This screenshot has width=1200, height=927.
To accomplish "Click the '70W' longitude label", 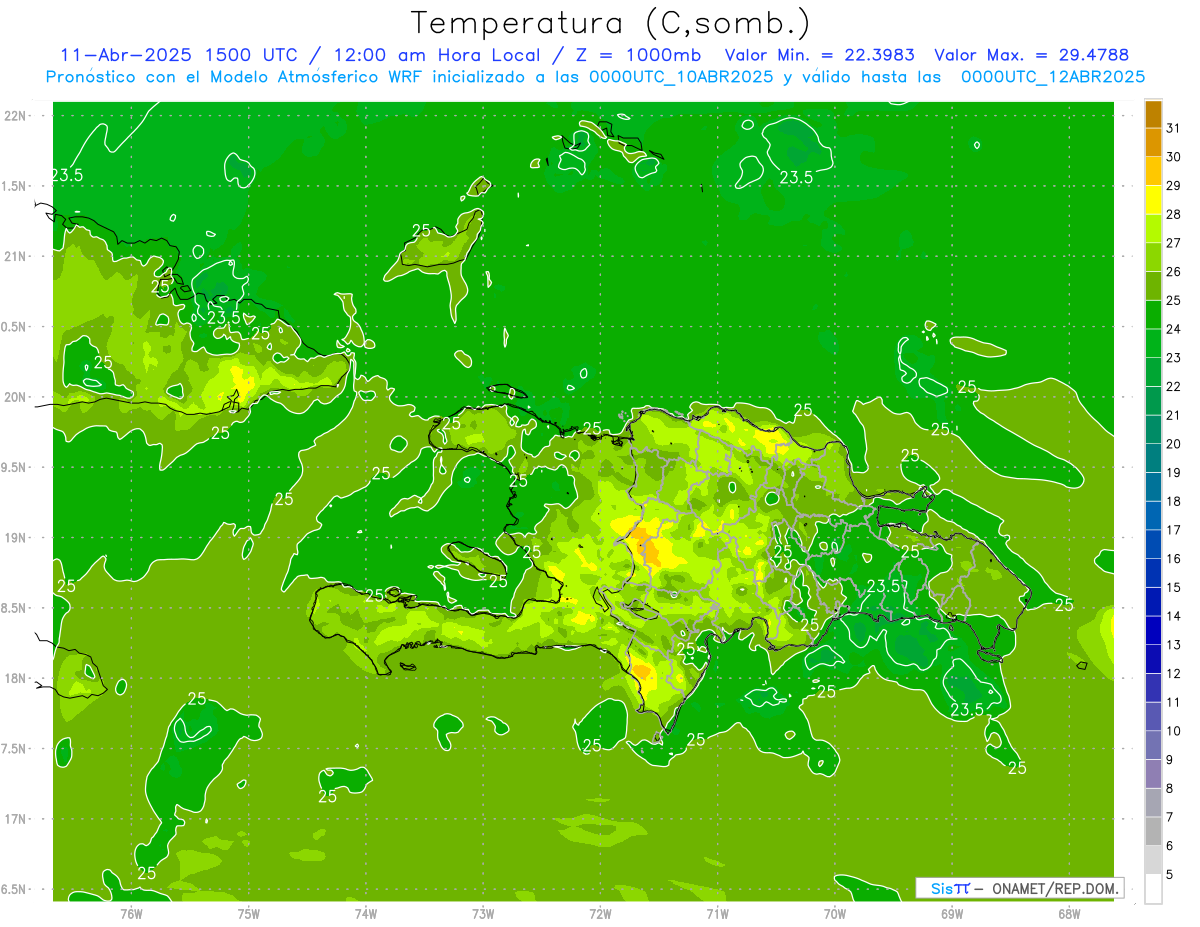I will [835, 913].
